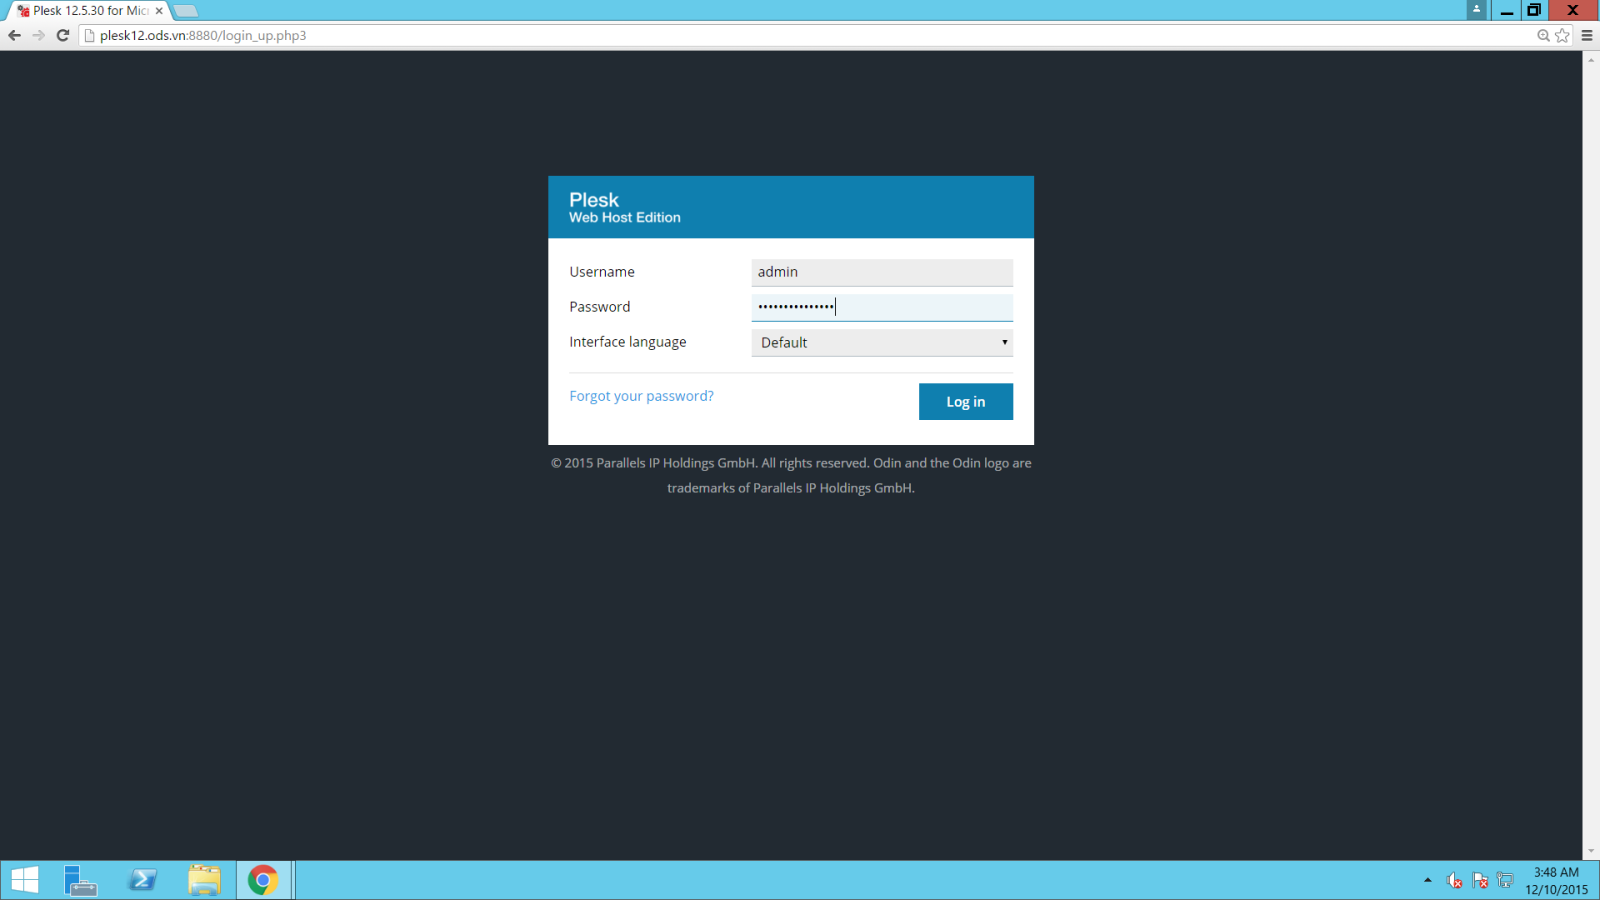Viewport: 1600px width, 900px height.
Task: Minimize the Chrome window
Action: [1506, 10]
